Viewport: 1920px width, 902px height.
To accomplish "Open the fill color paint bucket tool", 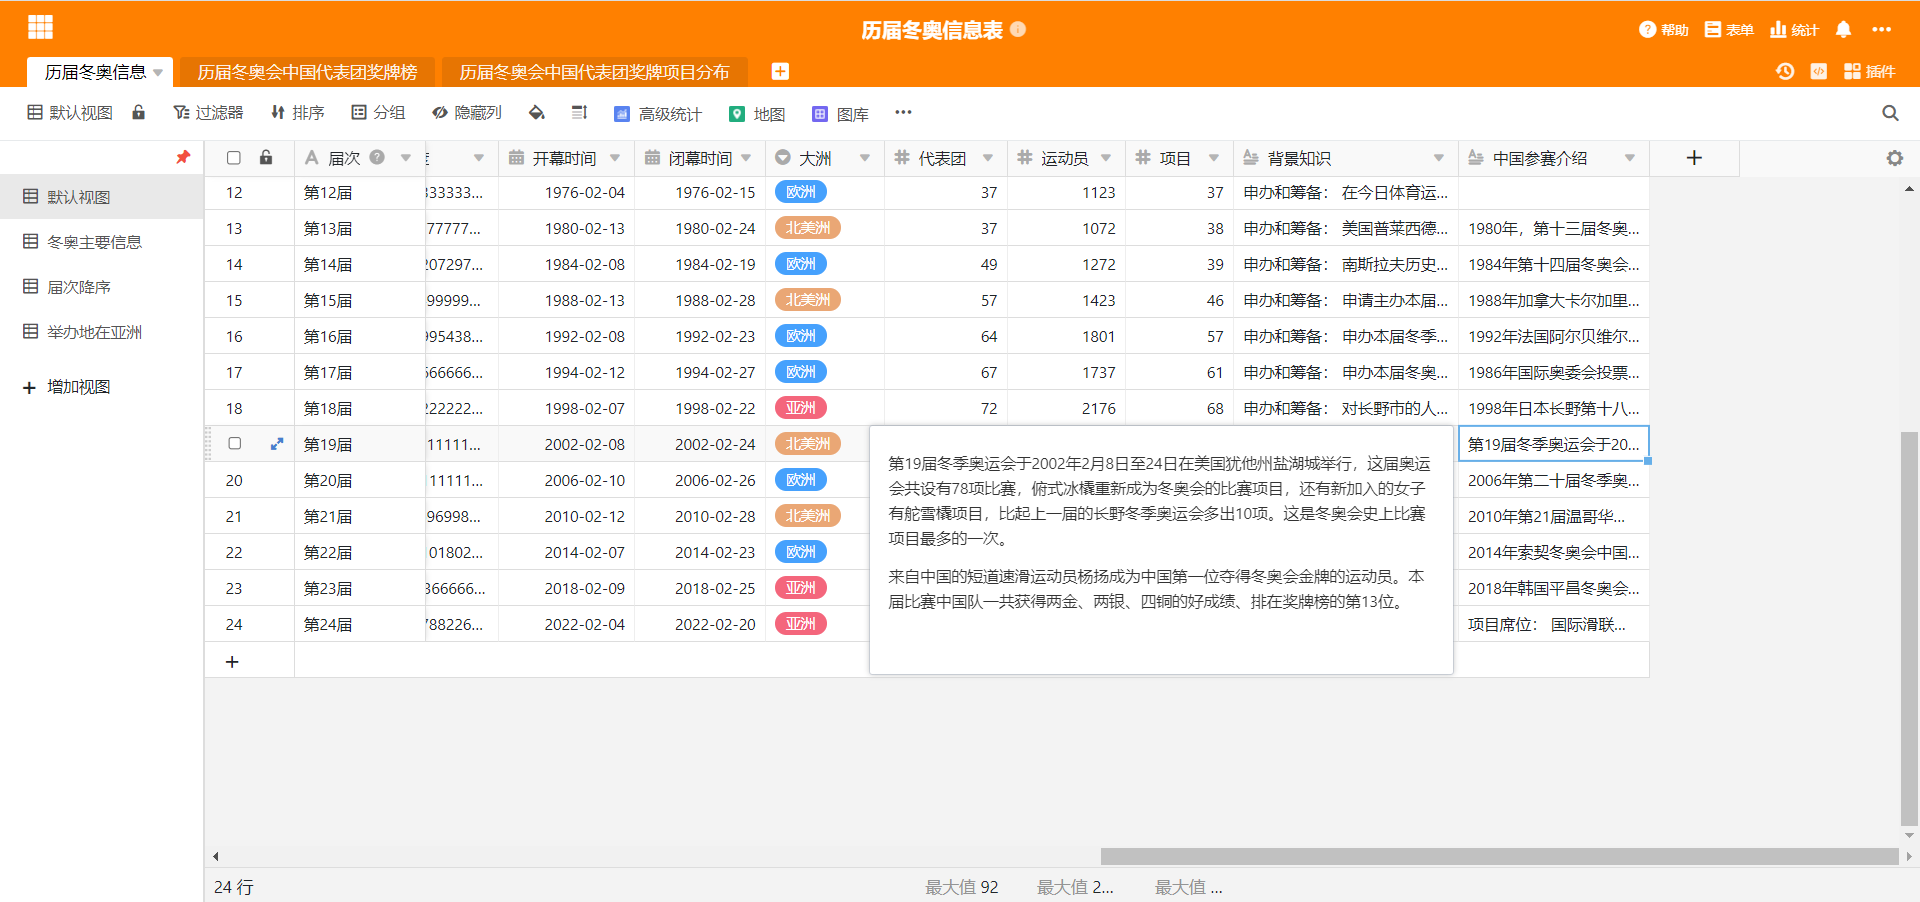I will [537, 113].
